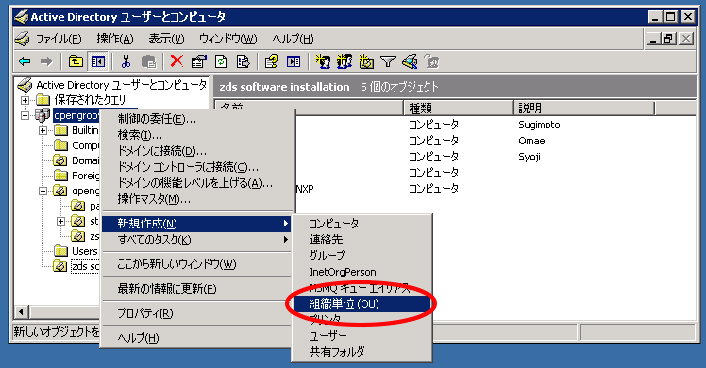Click the Up one level folder icon

coord(76,61)
